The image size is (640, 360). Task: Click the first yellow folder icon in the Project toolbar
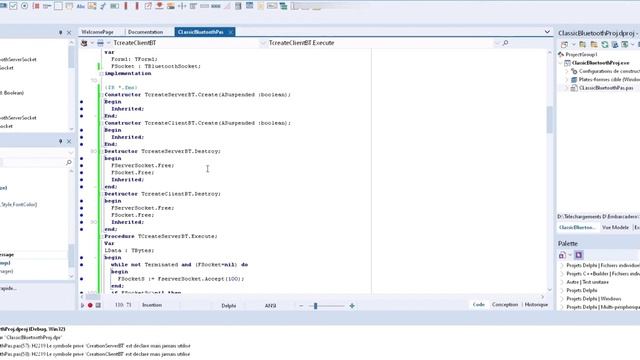tap(582, 44)
